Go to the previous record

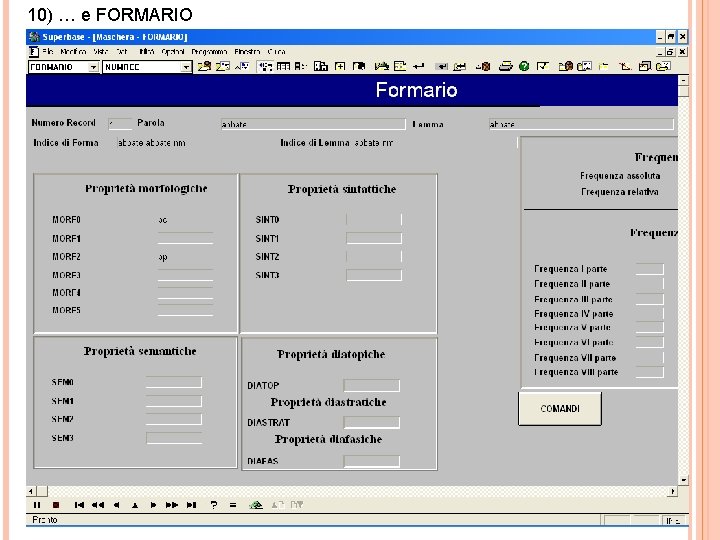(x=117, y=505)
